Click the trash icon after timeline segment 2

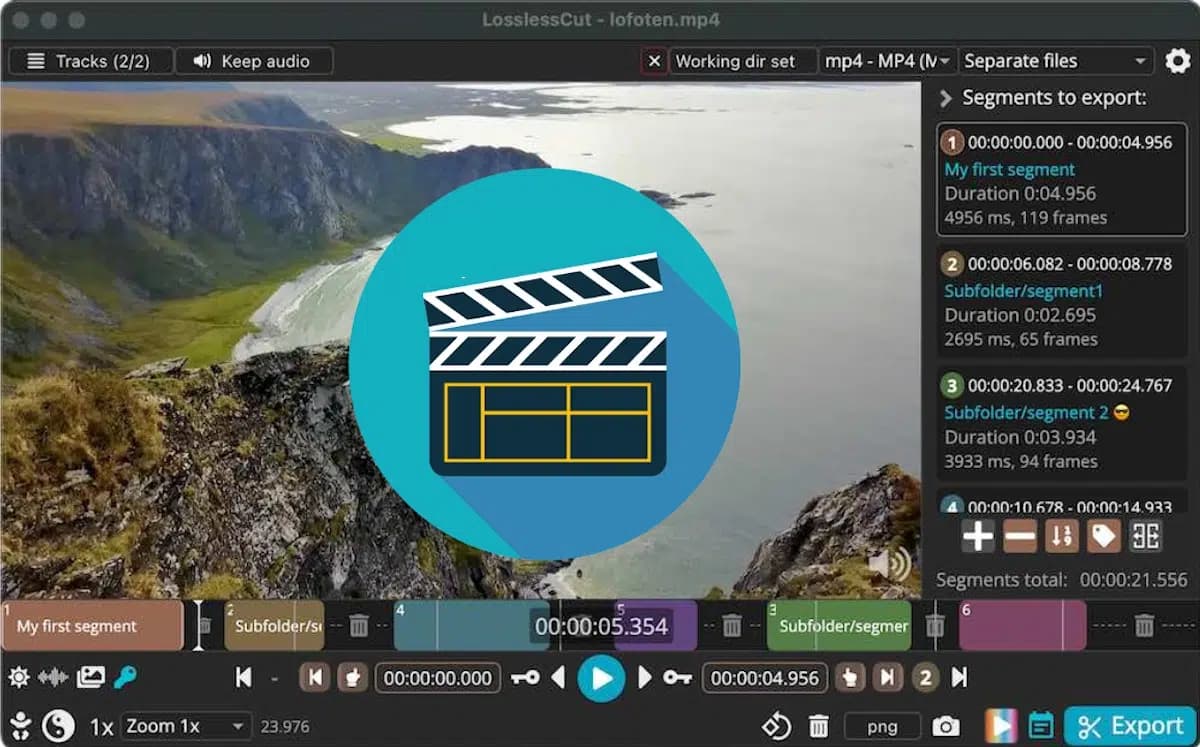358,626
